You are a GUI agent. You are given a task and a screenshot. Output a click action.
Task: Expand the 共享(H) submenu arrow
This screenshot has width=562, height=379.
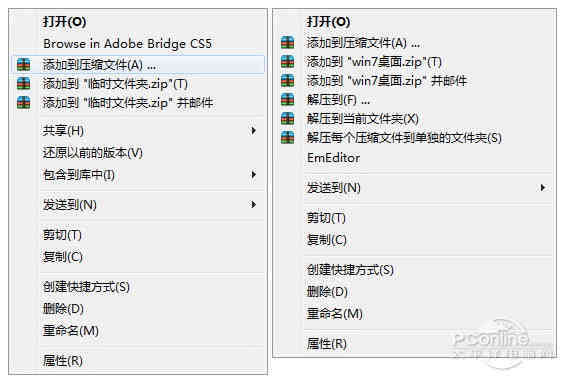(x=253, y=131)
